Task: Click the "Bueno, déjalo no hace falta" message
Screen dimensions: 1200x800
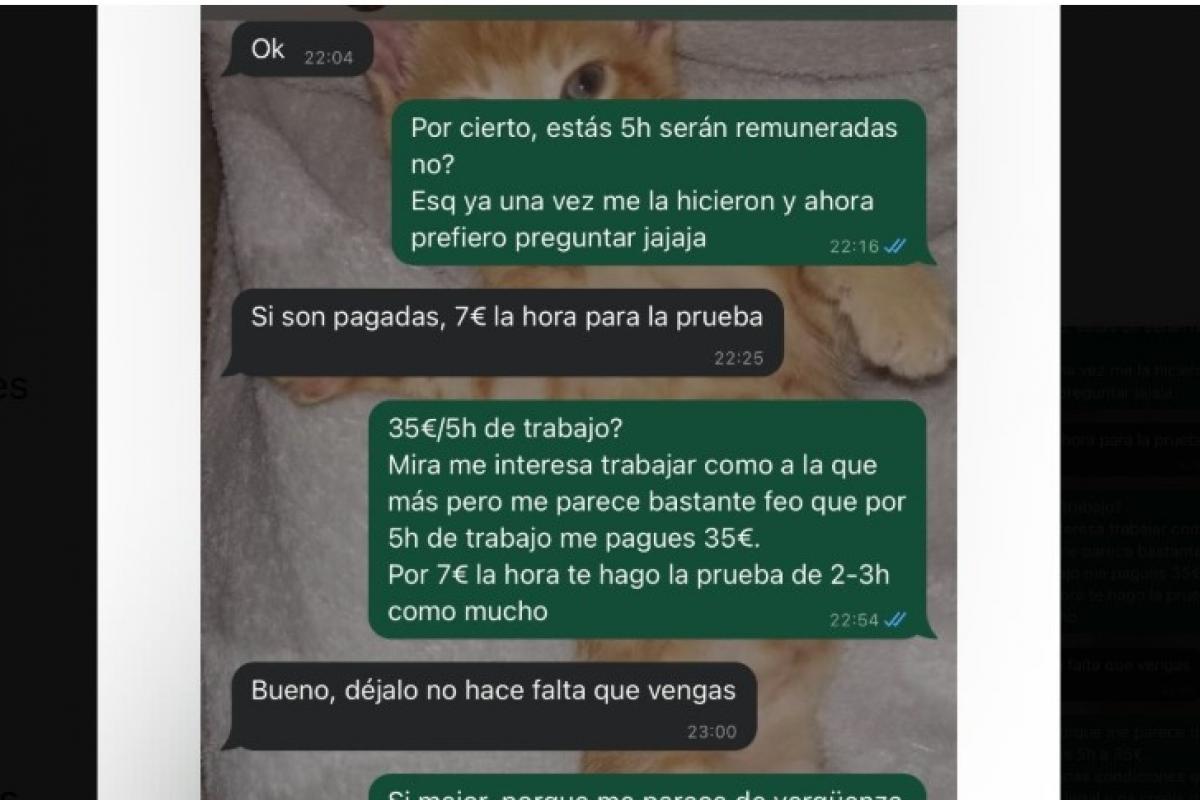Action: click(489, 706)
